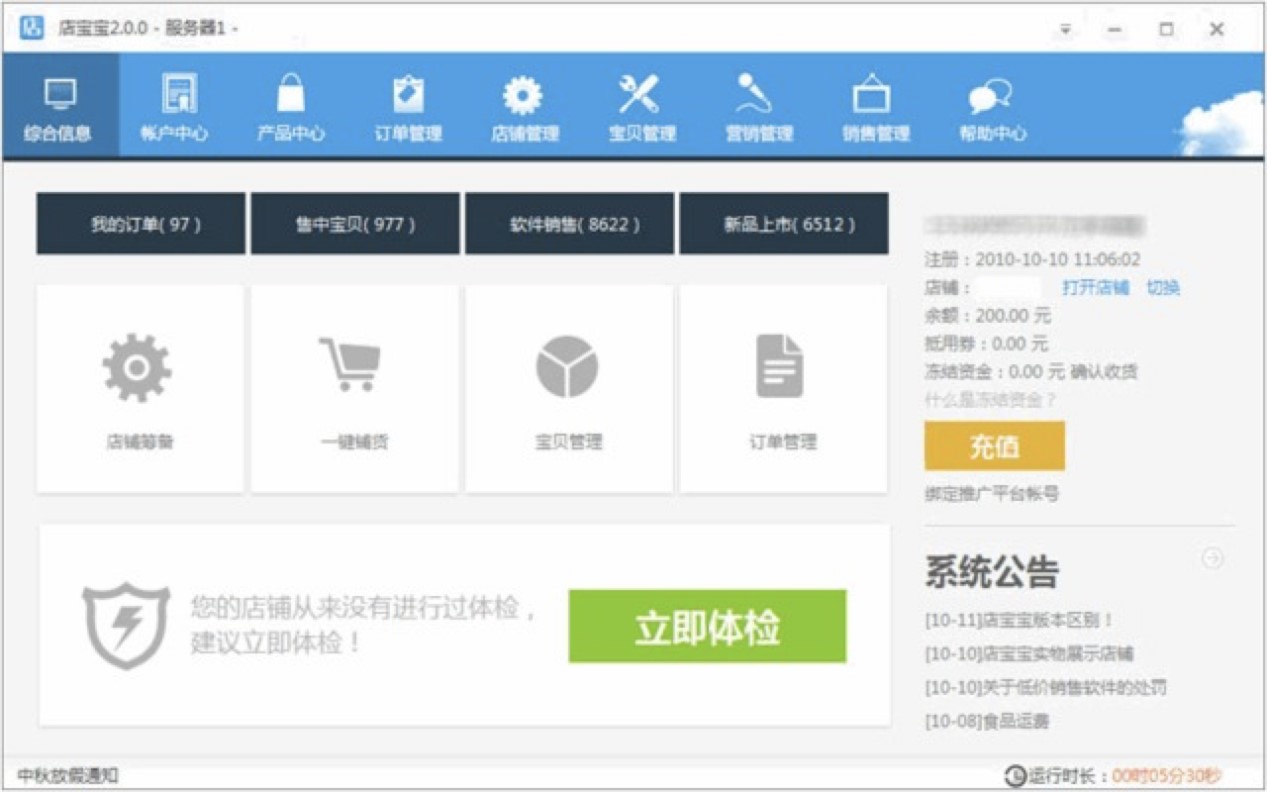Click the arrow circle next to 系统公告
Viewport: 1267px width, 792px height.
(1213, 558)
